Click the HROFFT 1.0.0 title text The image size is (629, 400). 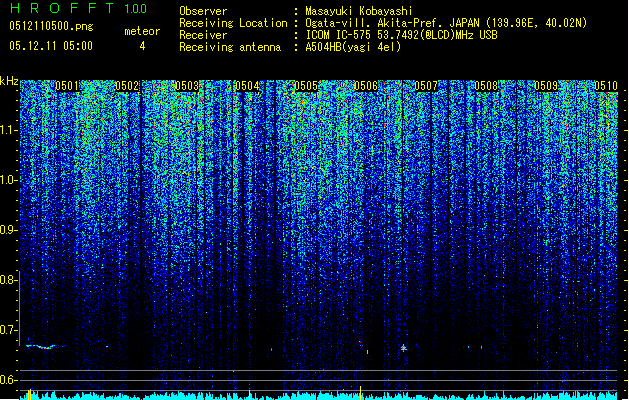[x=79, y=8]
